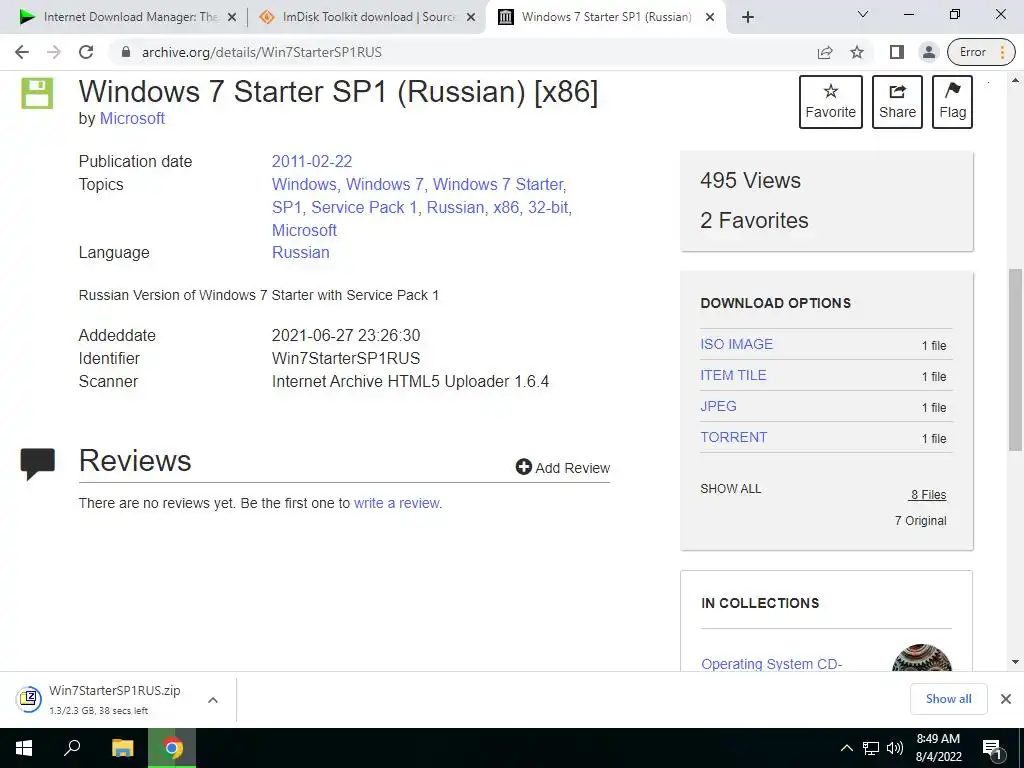Open the Windows 7 Starter topic link
Image resolution: width=1024 pixels, height=768 pixels.
coord(498,184)
